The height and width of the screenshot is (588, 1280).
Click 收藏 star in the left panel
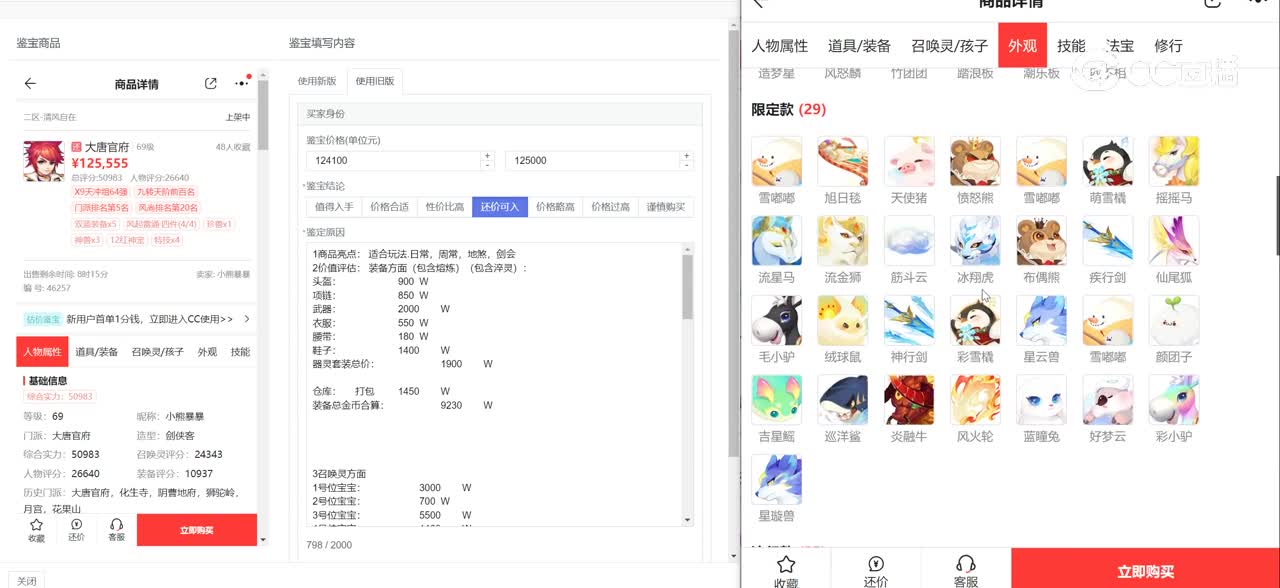point(36,530)
